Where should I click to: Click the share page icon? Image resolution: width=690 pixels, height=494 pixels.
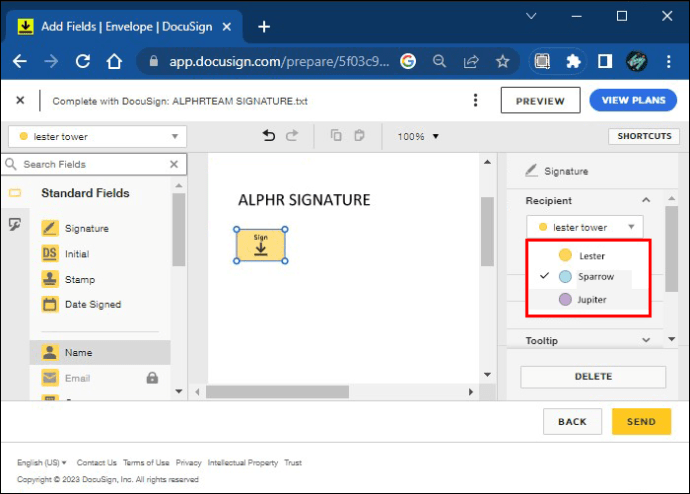[x=471, y=61]
